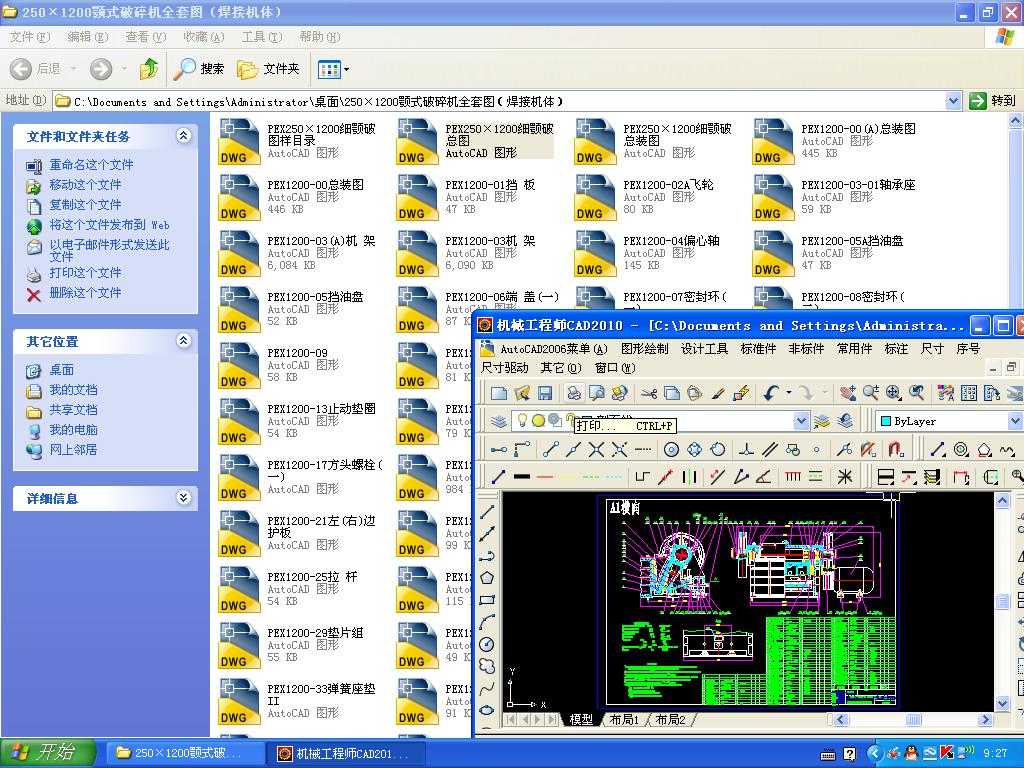
Task: Select the Polyline tool in the draw toolbar
Action: click(487, 556)
